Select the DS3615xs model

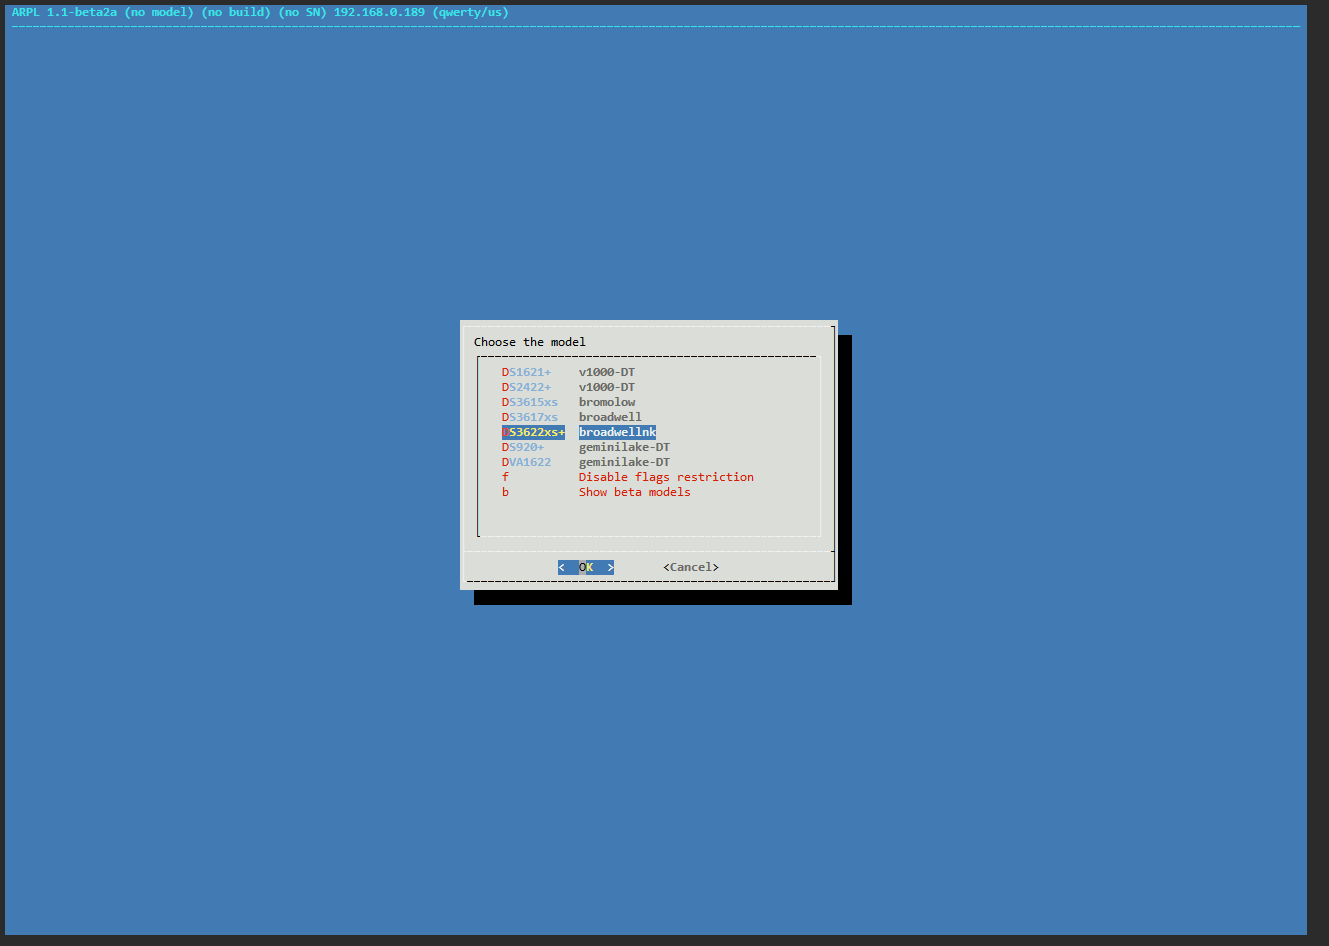(x=529, y=402)
